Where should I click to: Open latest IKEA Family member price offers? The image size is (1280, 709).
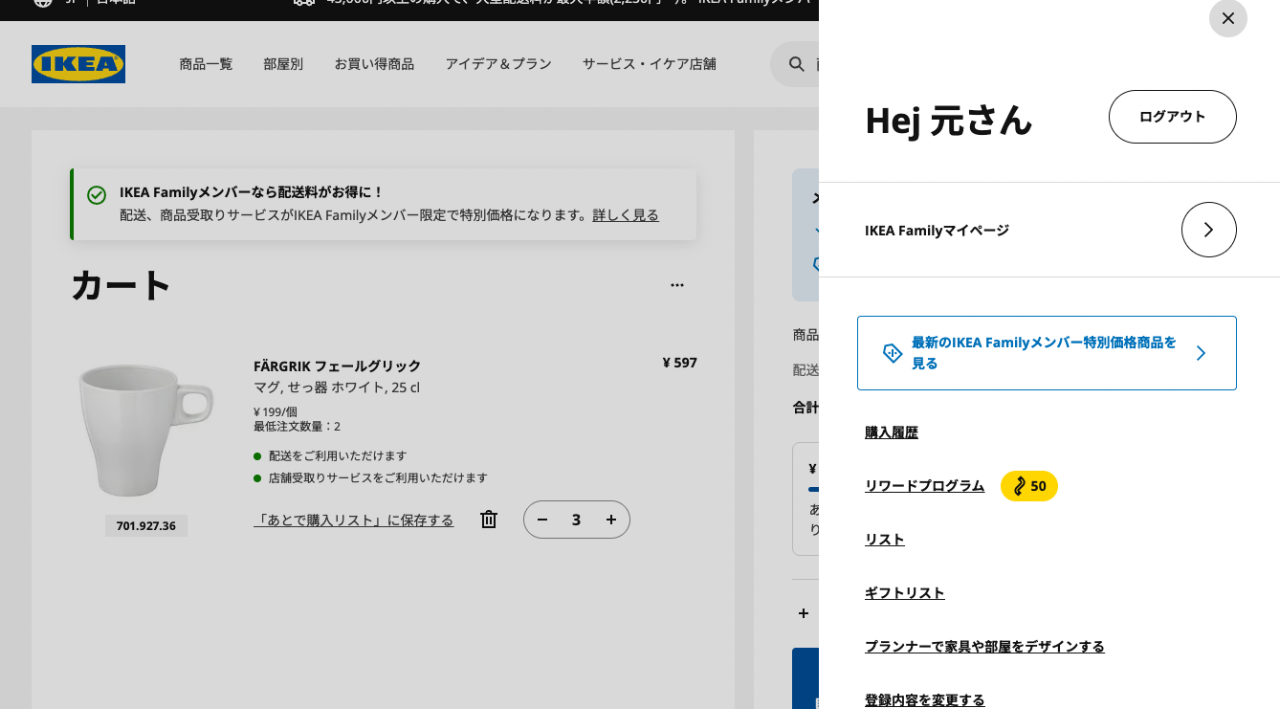1046,353
